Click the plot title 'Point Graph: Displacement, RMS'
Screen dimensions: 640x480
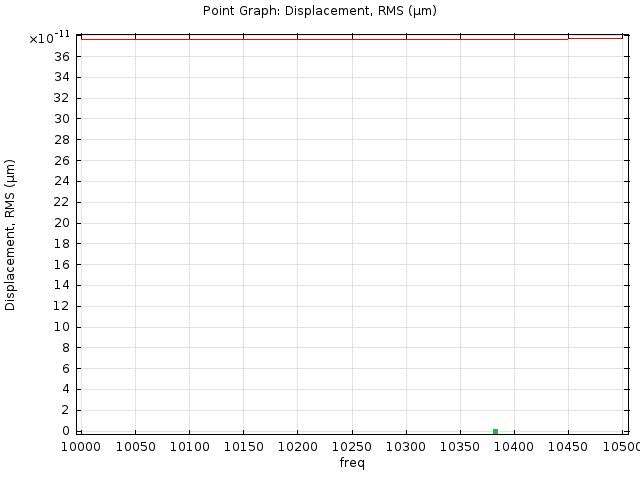[319, 11]
